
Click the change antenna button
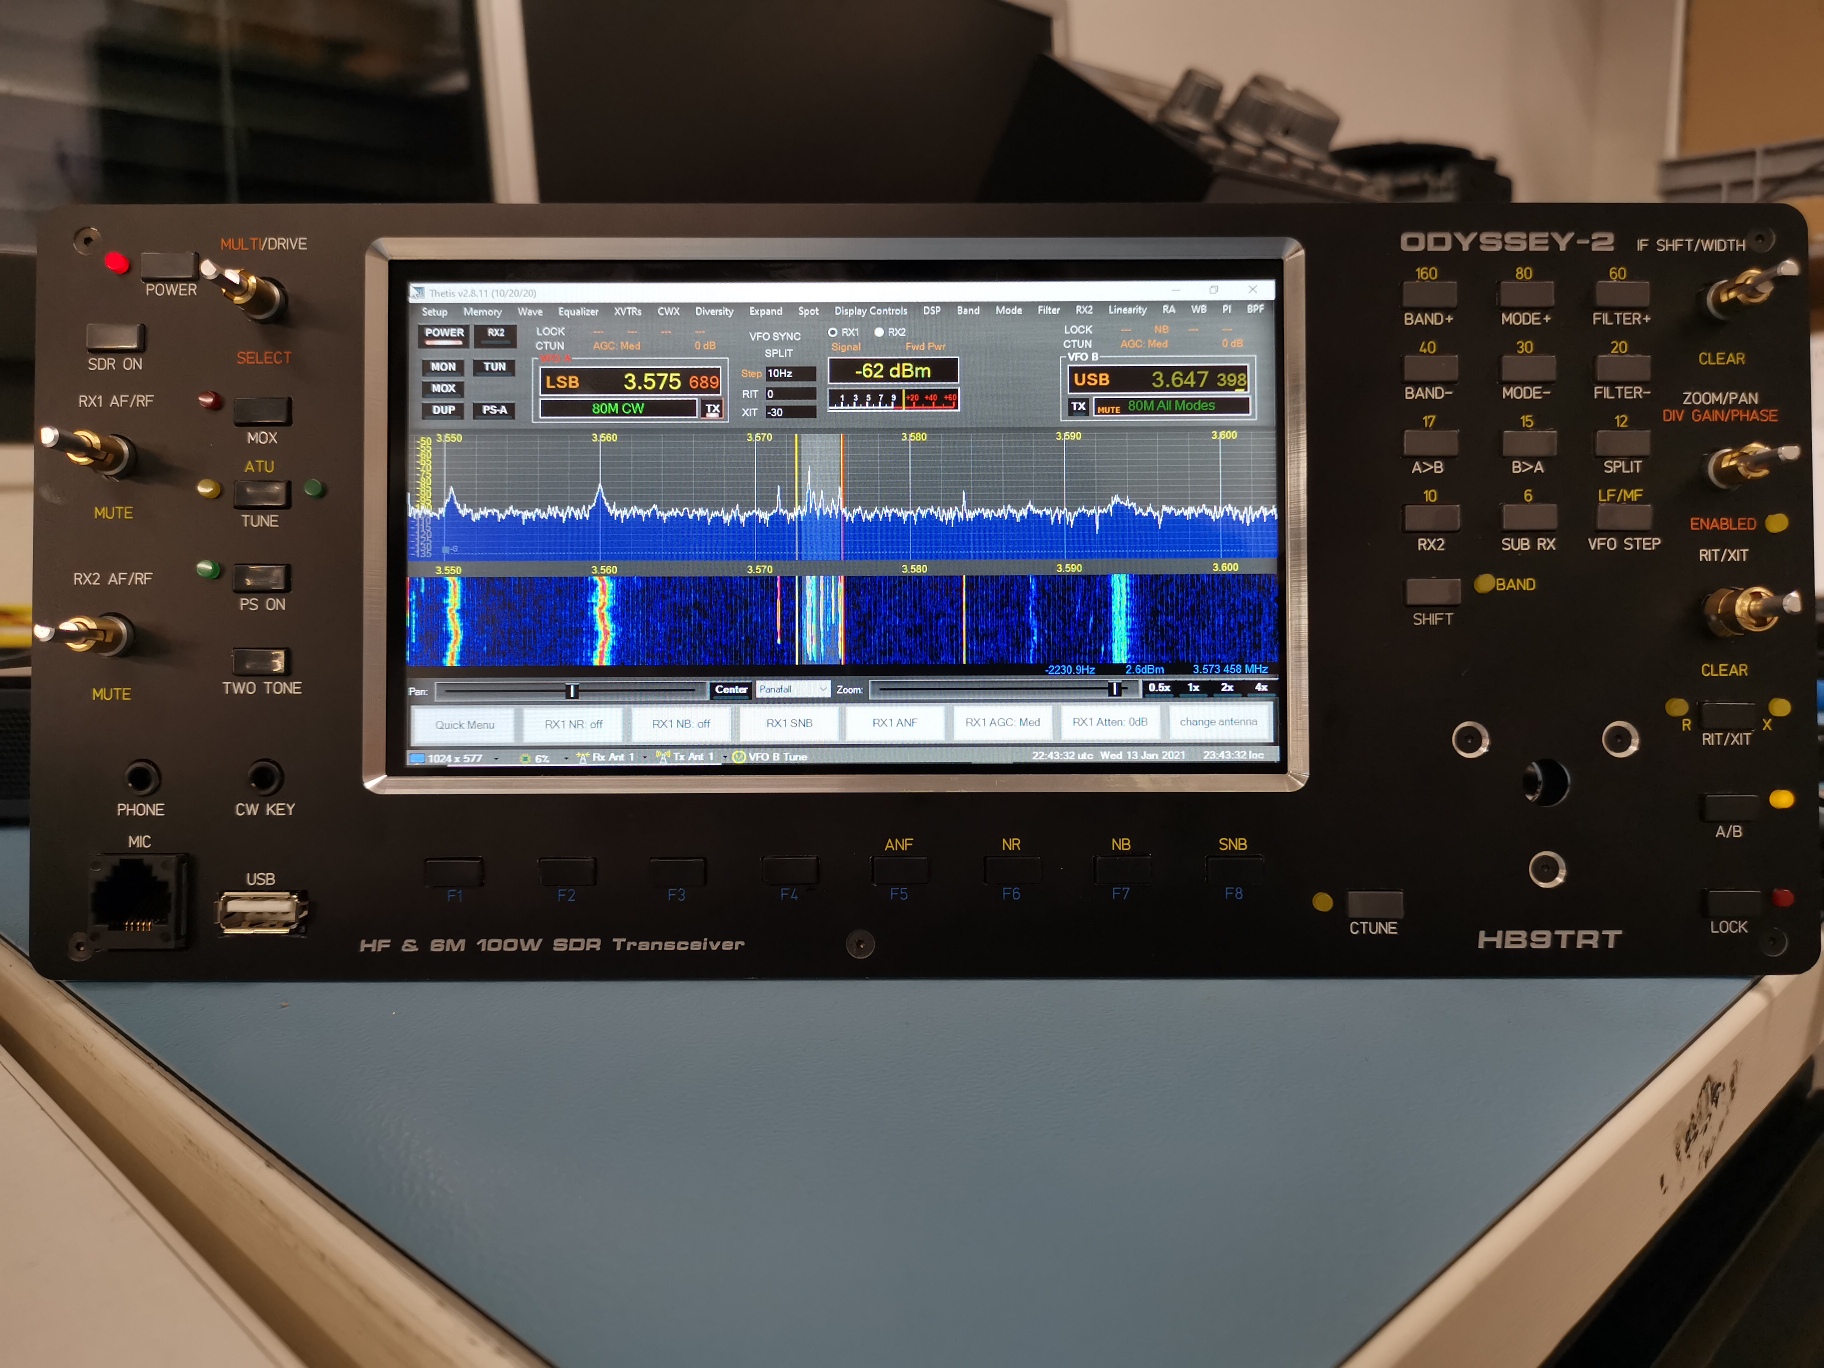click(x=1218, y=722)
